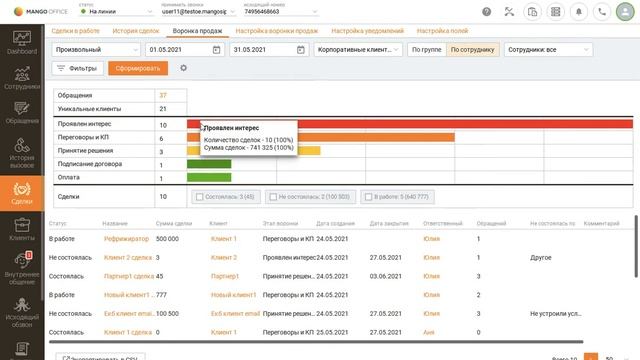
Task: Open Настройка полей tab
Action: tap(442, 31)
